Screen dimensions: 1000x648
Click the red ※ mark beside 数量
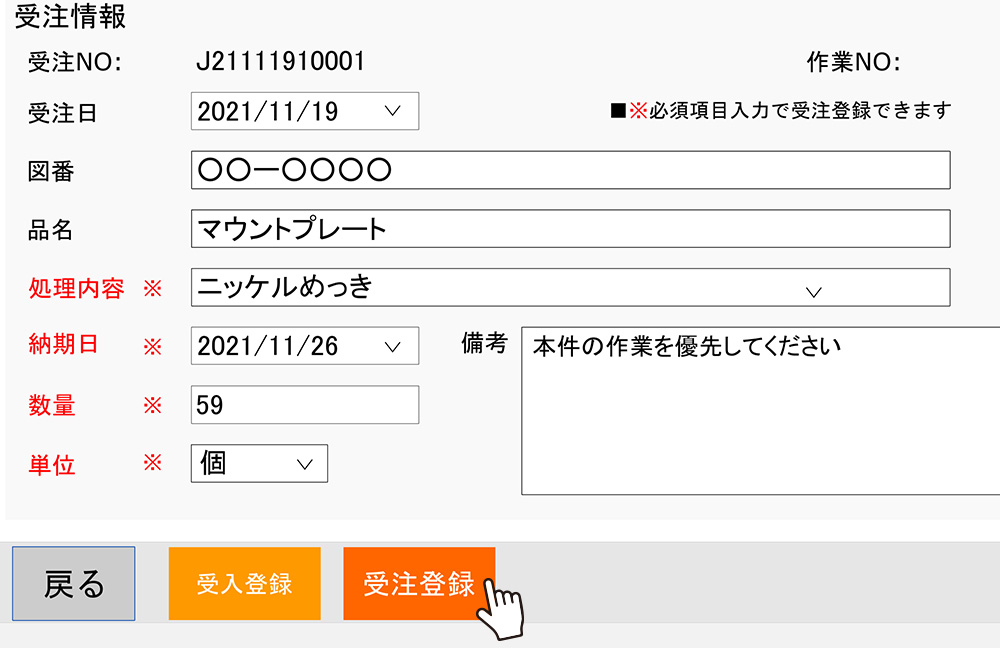click(152, 405)
